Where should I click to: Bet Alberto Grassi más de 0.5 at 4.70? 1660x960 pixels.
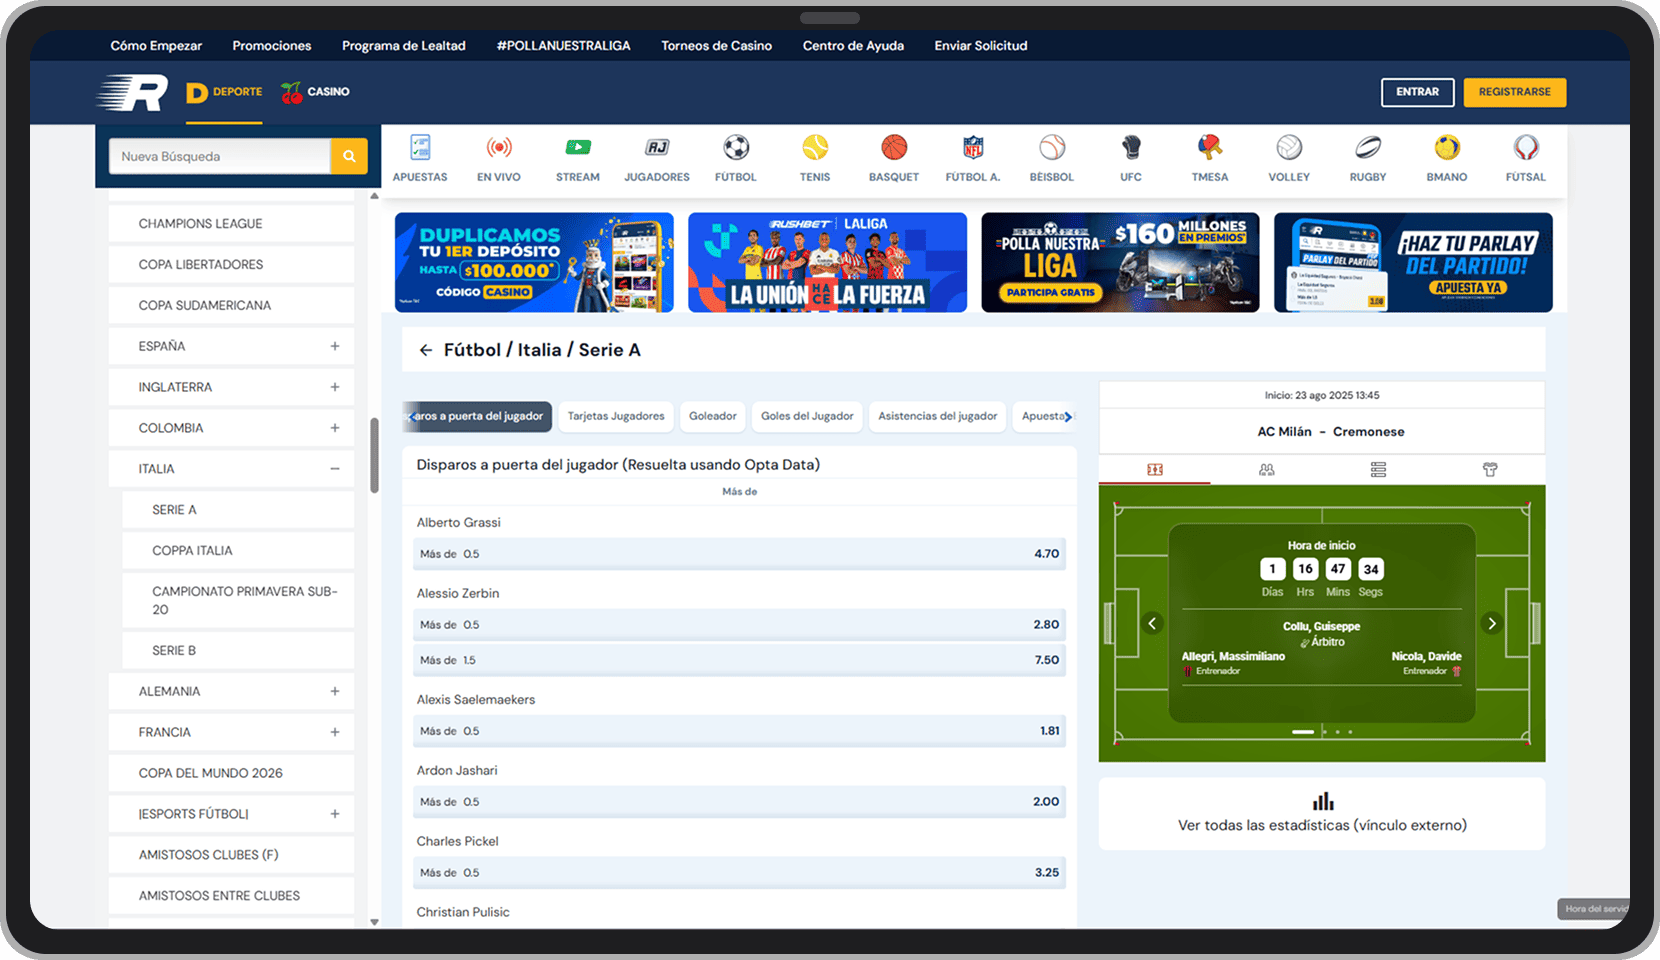point(739,554)
